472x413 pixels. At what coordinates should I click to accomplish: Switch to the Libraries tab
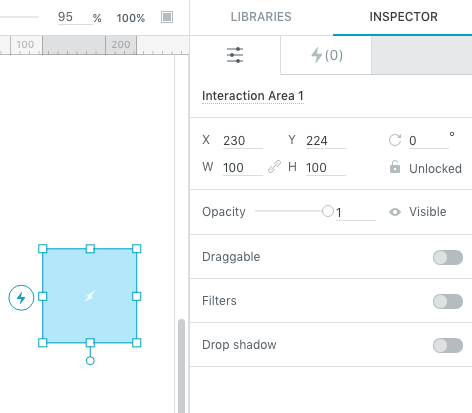pos(261,17)
